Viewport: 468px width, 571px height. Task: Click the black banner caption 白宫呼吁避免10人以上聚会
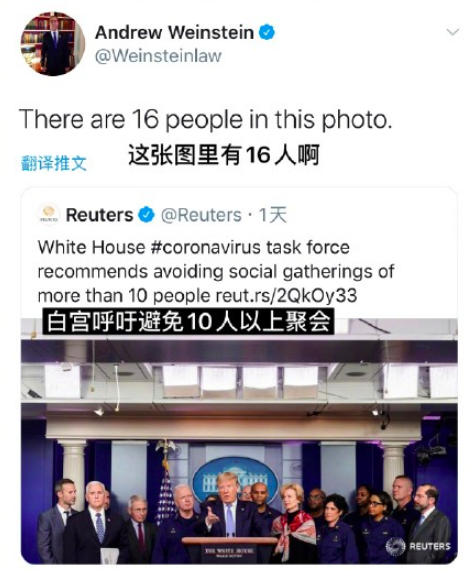188,321
